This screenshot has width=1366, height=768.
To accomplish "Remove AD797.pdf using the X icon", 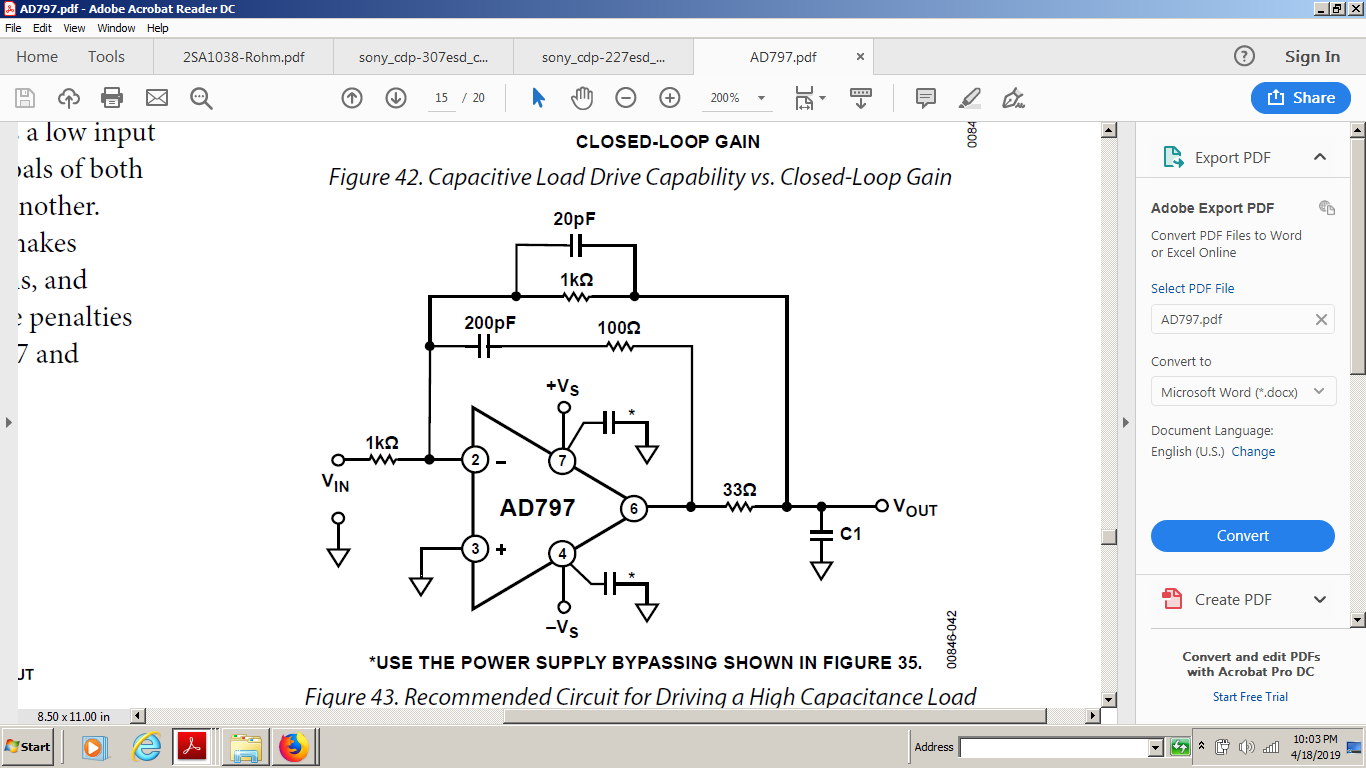I will [1321, 320].
